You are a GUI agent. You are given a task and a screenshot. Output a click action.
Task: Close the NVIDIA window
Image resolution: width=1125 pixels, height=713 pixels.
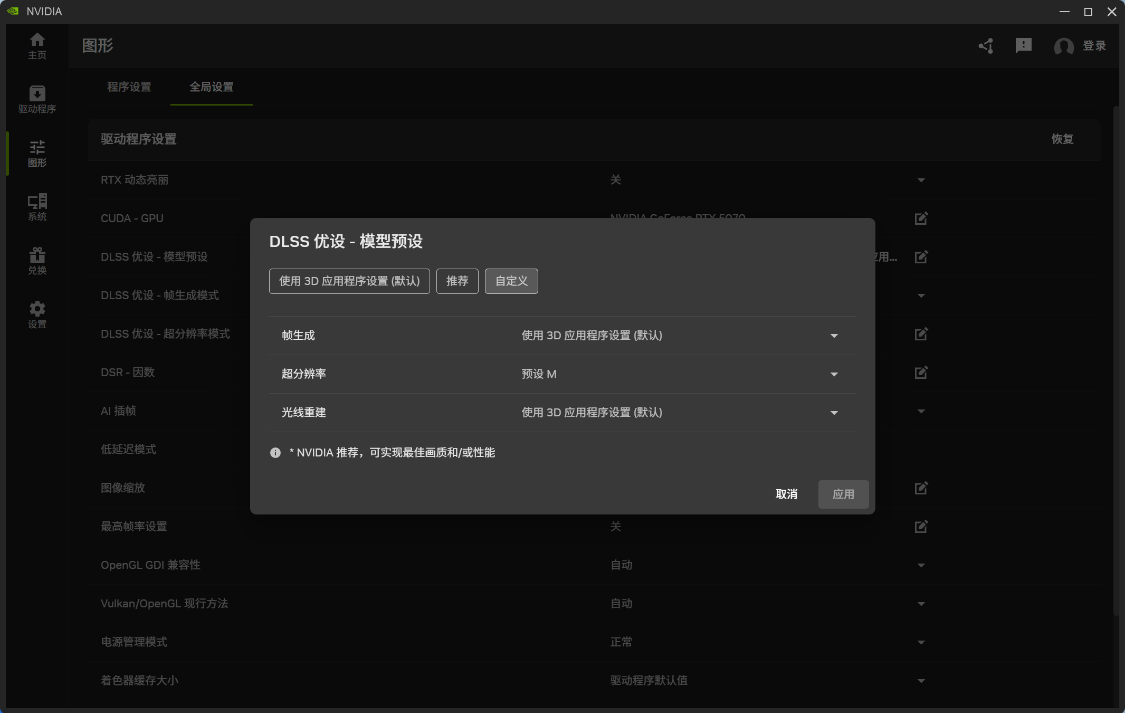tap(1112, 11)
